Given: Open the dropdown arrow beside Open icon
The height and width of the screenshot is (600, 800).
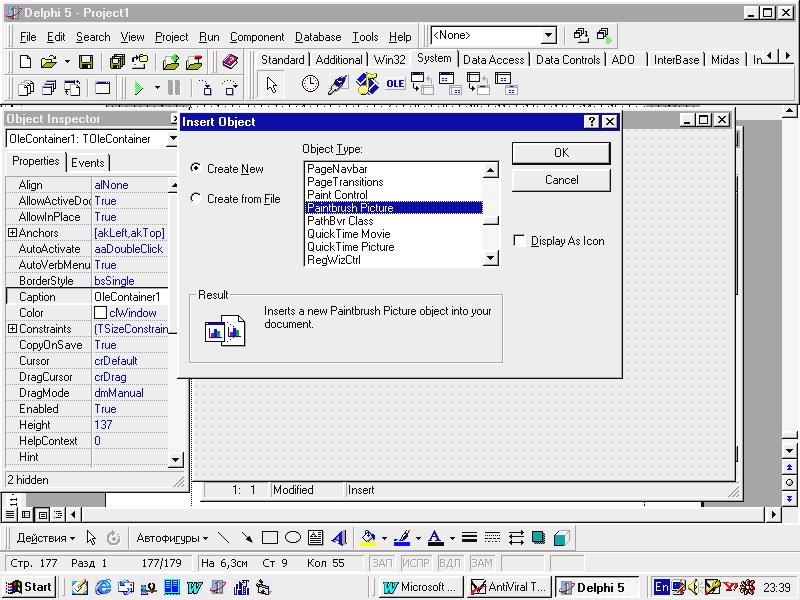Looking at the screenshot, I should (x=67, y=62).
